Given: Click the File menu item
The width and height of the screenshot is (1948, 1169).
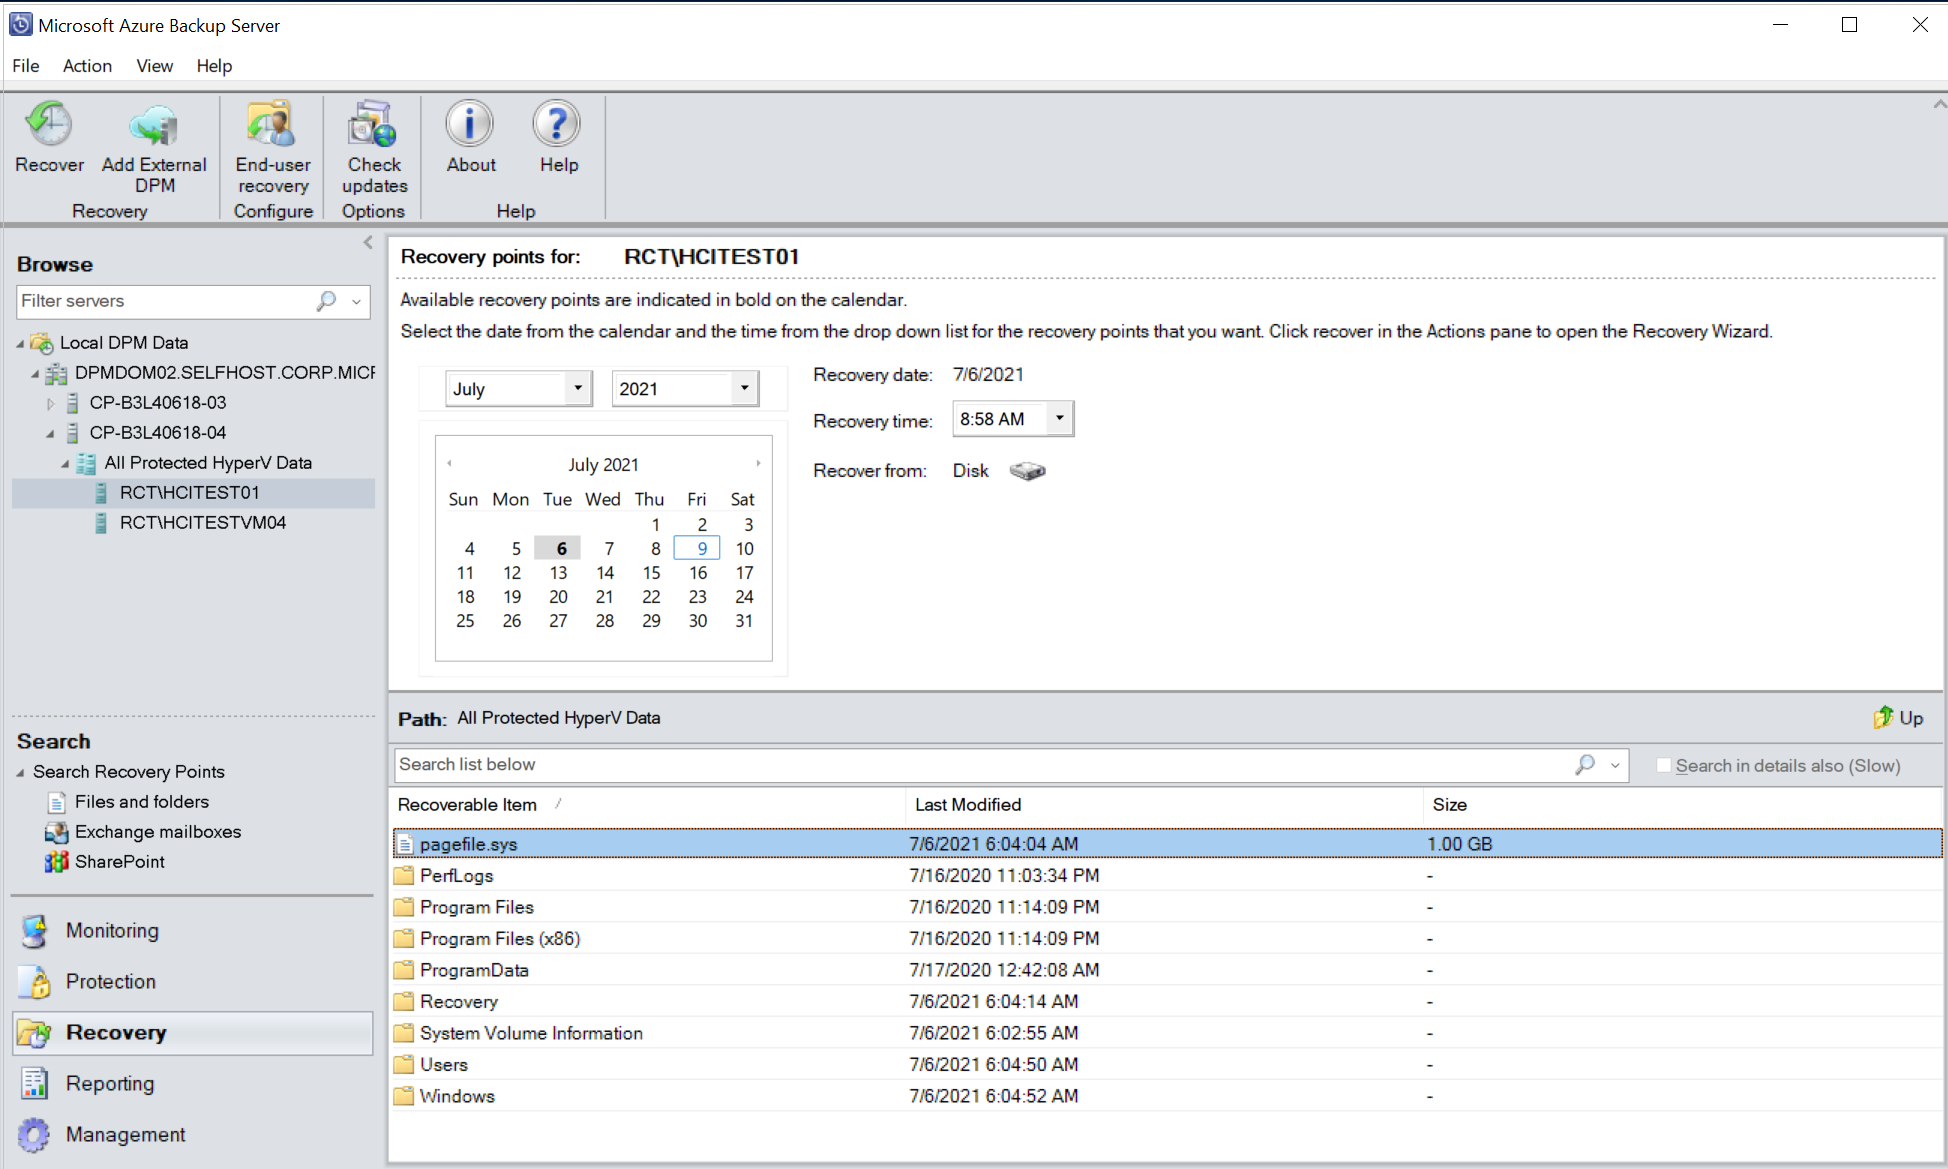Looking at the screenshot, I should click(26, 64).
